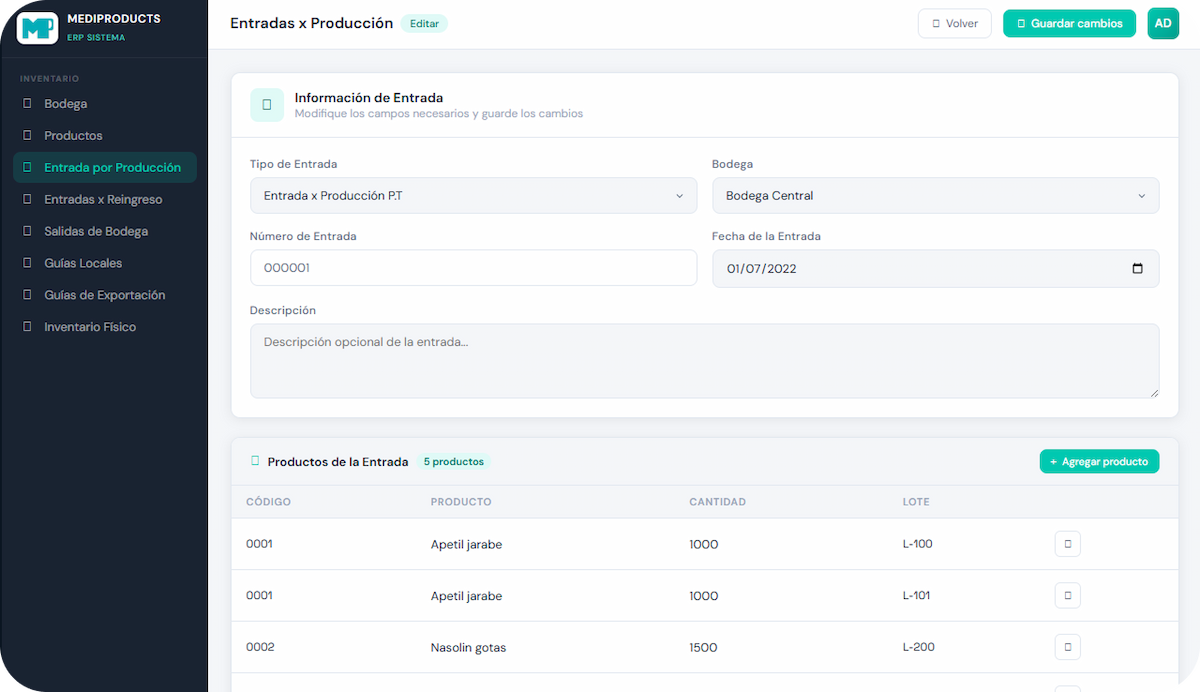Open Guías Locales in sidebar

(104, 264)
